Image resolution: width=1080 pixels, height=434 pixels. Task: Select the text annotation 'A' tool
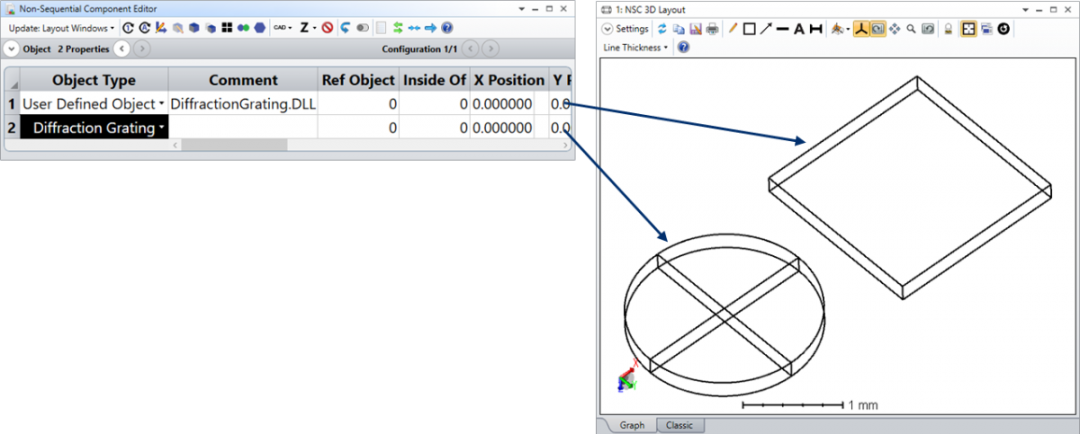point(799,29)
